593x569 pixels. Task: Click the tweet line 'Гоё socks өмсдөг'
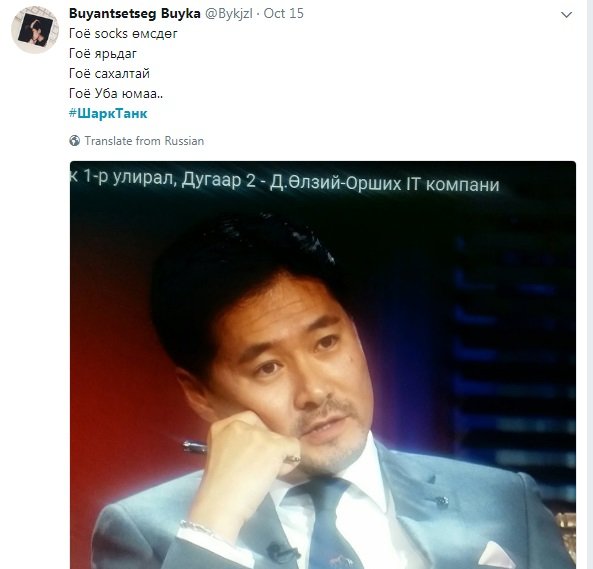(123, 34)
